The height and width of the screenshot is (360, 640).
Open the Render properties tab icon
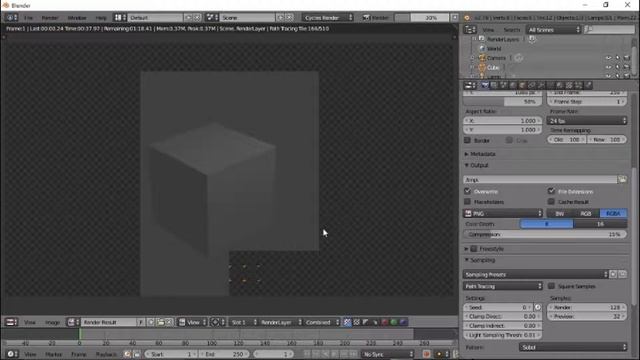(484, 85)
